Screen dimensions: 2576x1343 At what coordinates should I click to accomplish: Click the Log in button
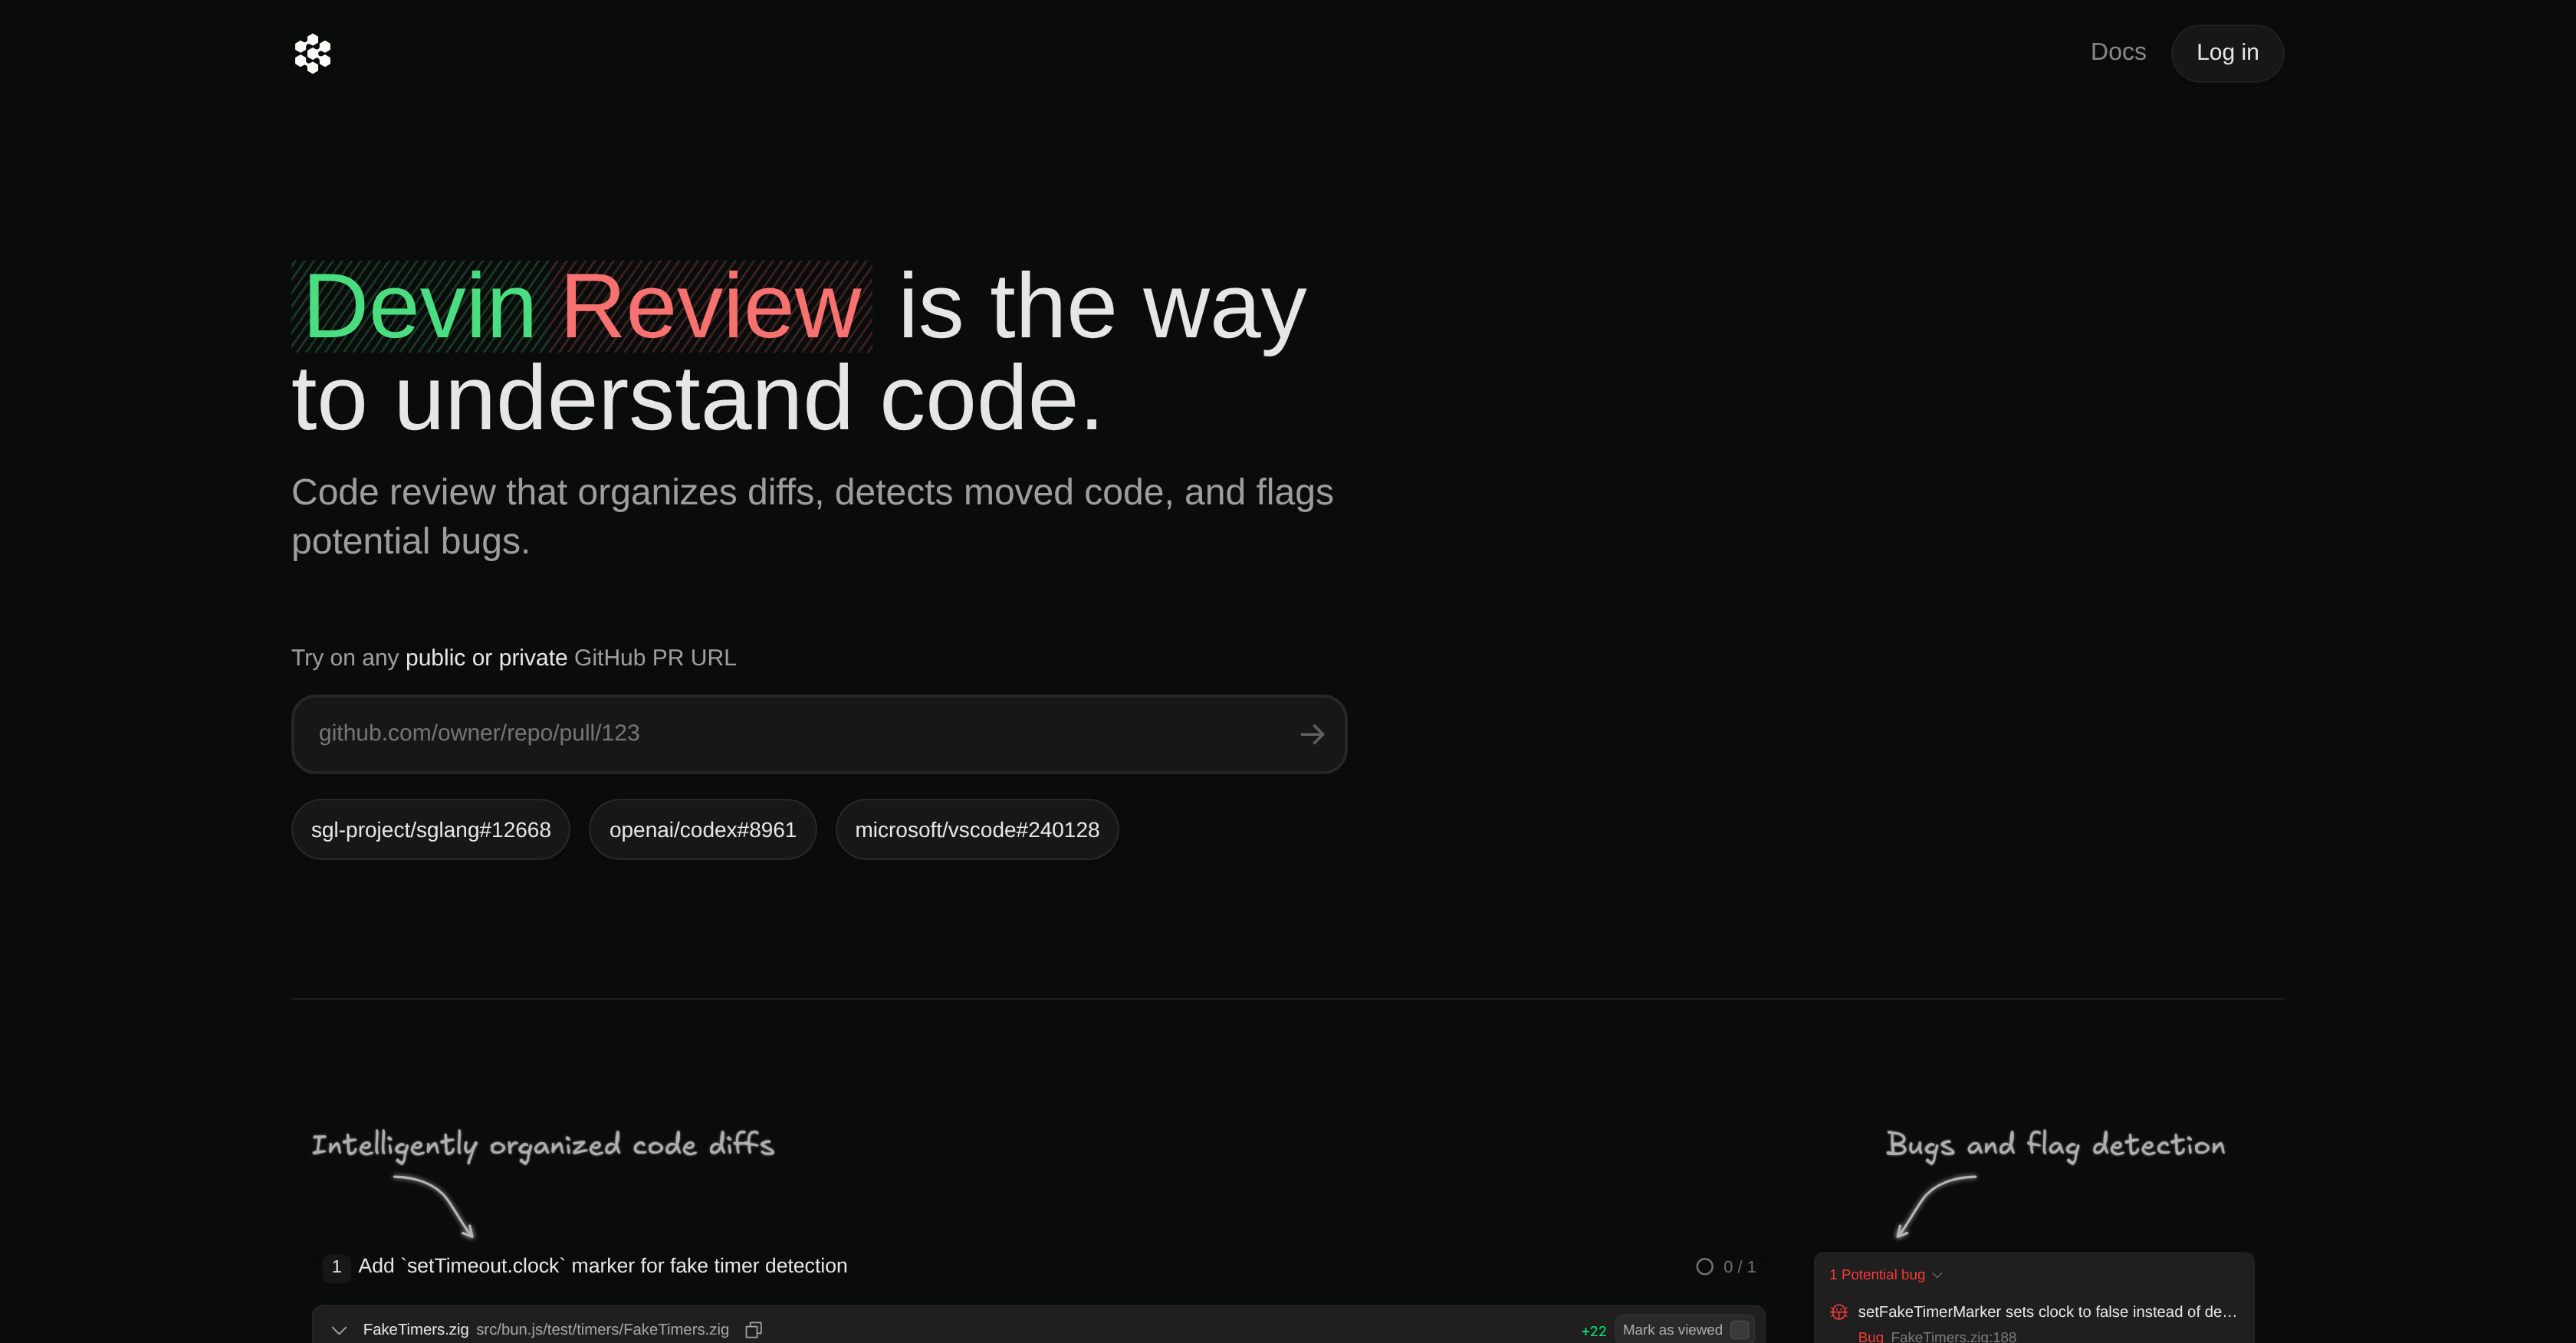(2227, 53)
